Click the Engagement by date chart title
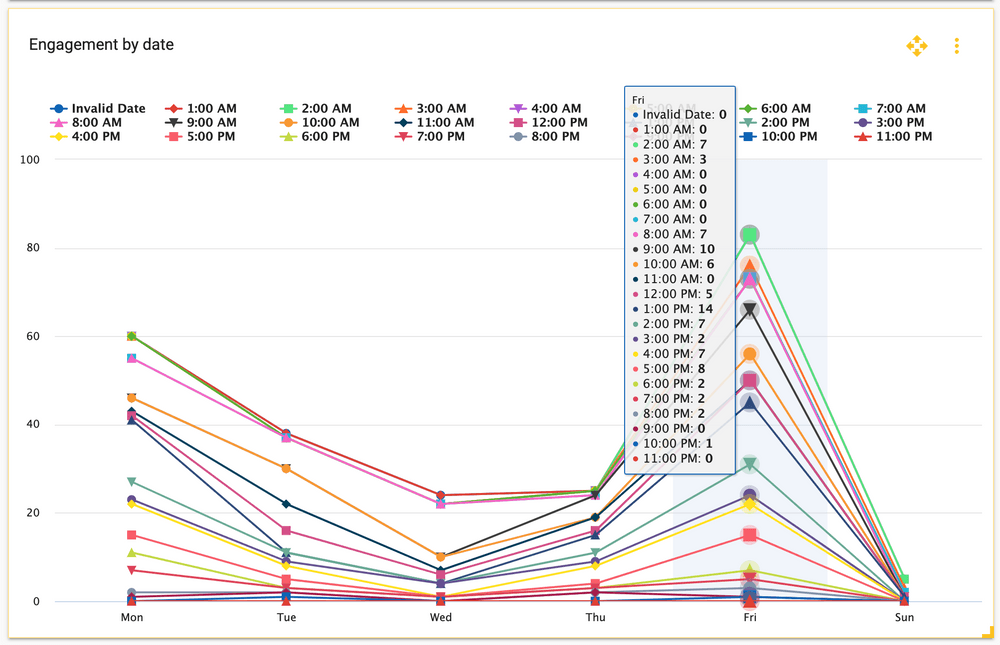 pyautogui.click(x=101, y=45)
